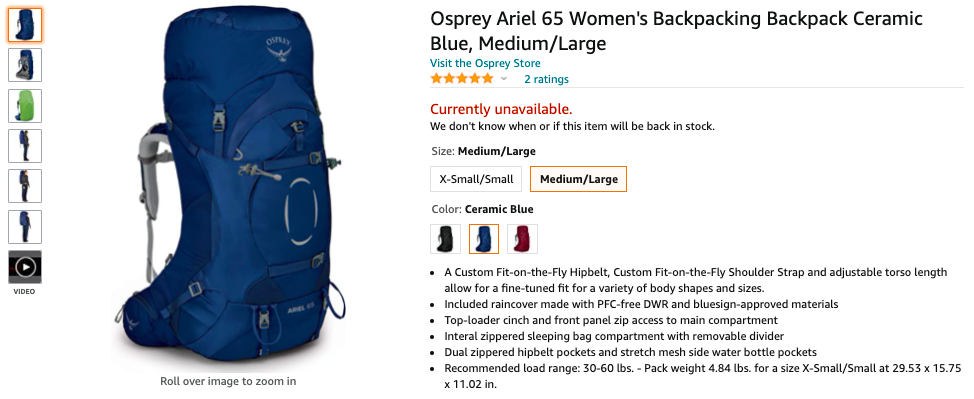Select the sixth thumbnail image
Image resolution: width=974 pixels, height=399 pixels.
point(25,227)
